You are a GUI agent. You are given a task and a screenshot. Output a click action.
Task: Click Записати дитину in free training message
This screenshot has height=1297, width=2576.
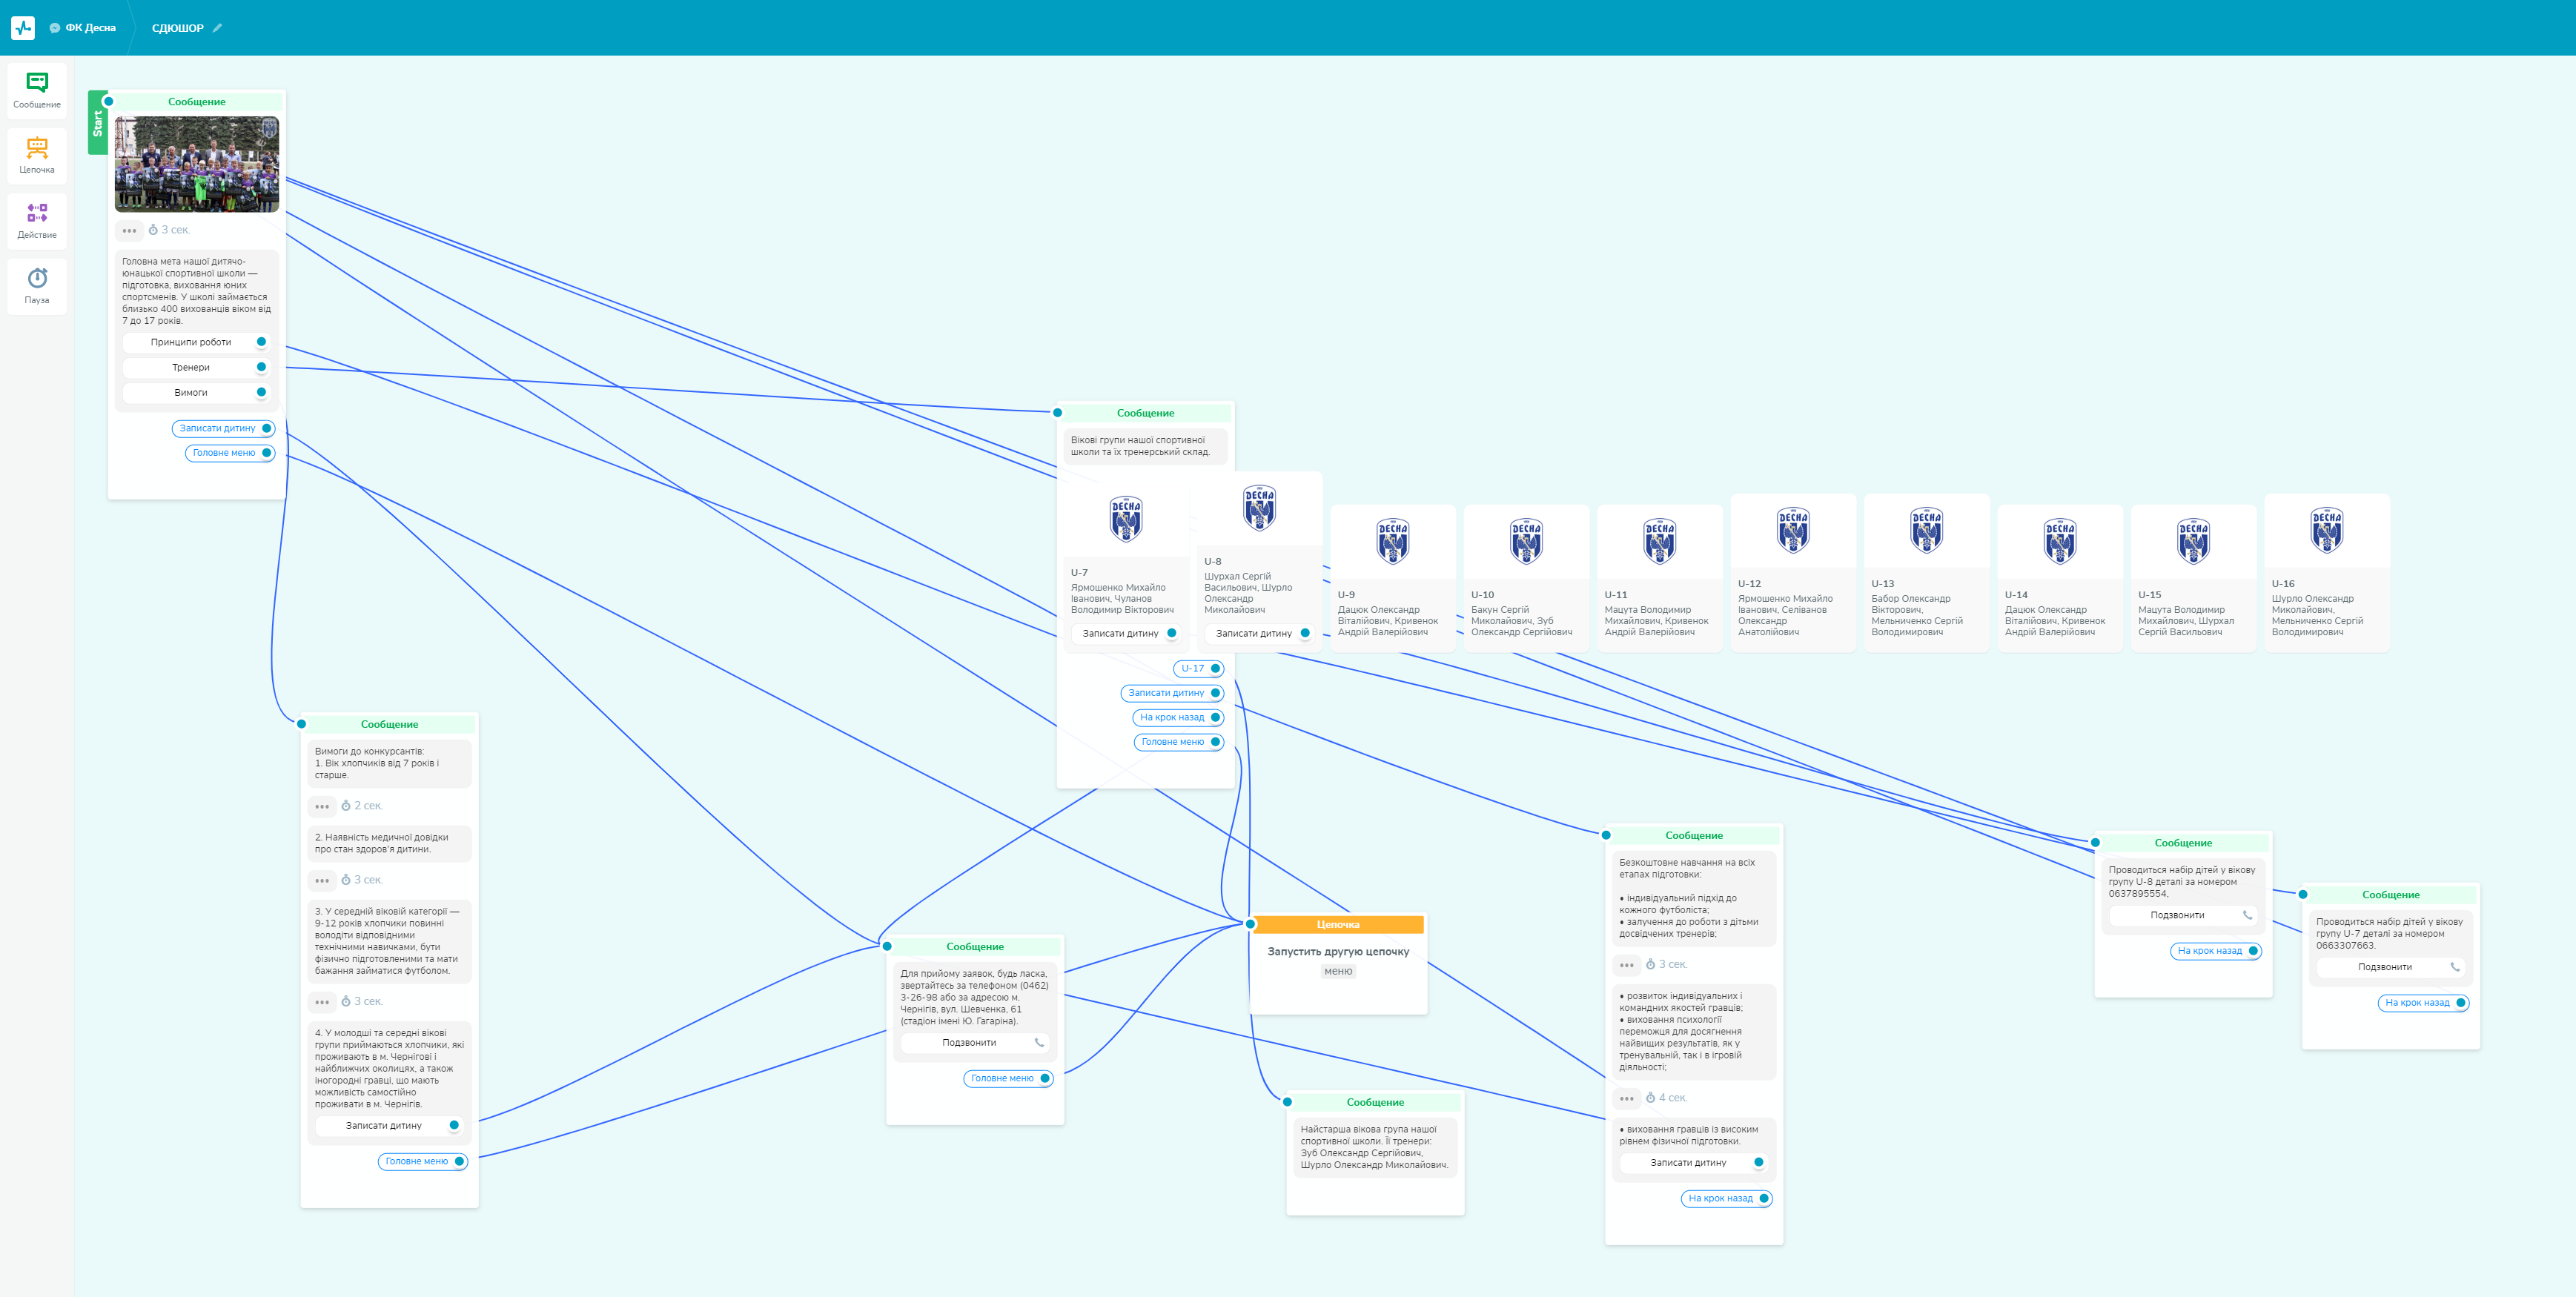[x=1694, y=1163]
